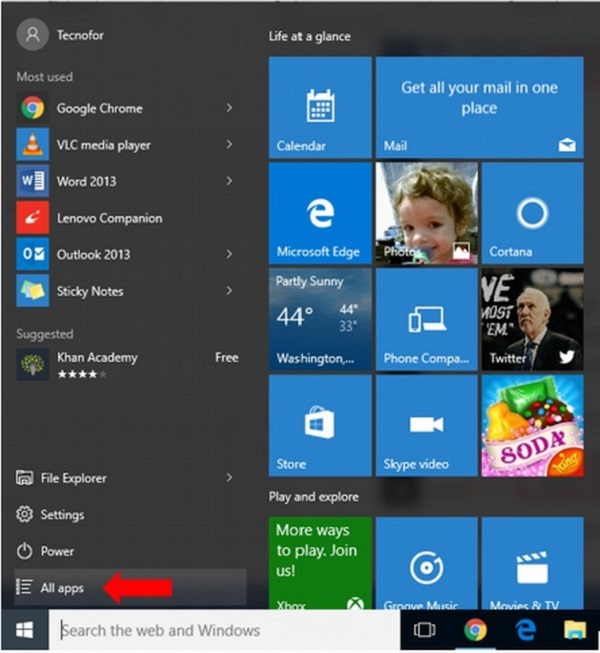Open the Groove Music tile
Screen dimensions: 600x653
pyautogui.click(x=427, y=563)
